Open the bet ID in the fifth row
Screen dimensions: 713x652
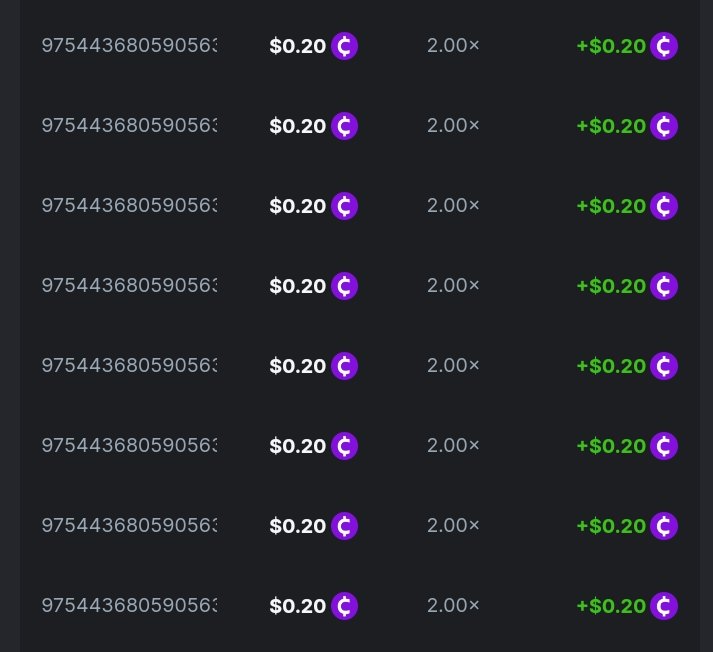(x=129, y=366)
